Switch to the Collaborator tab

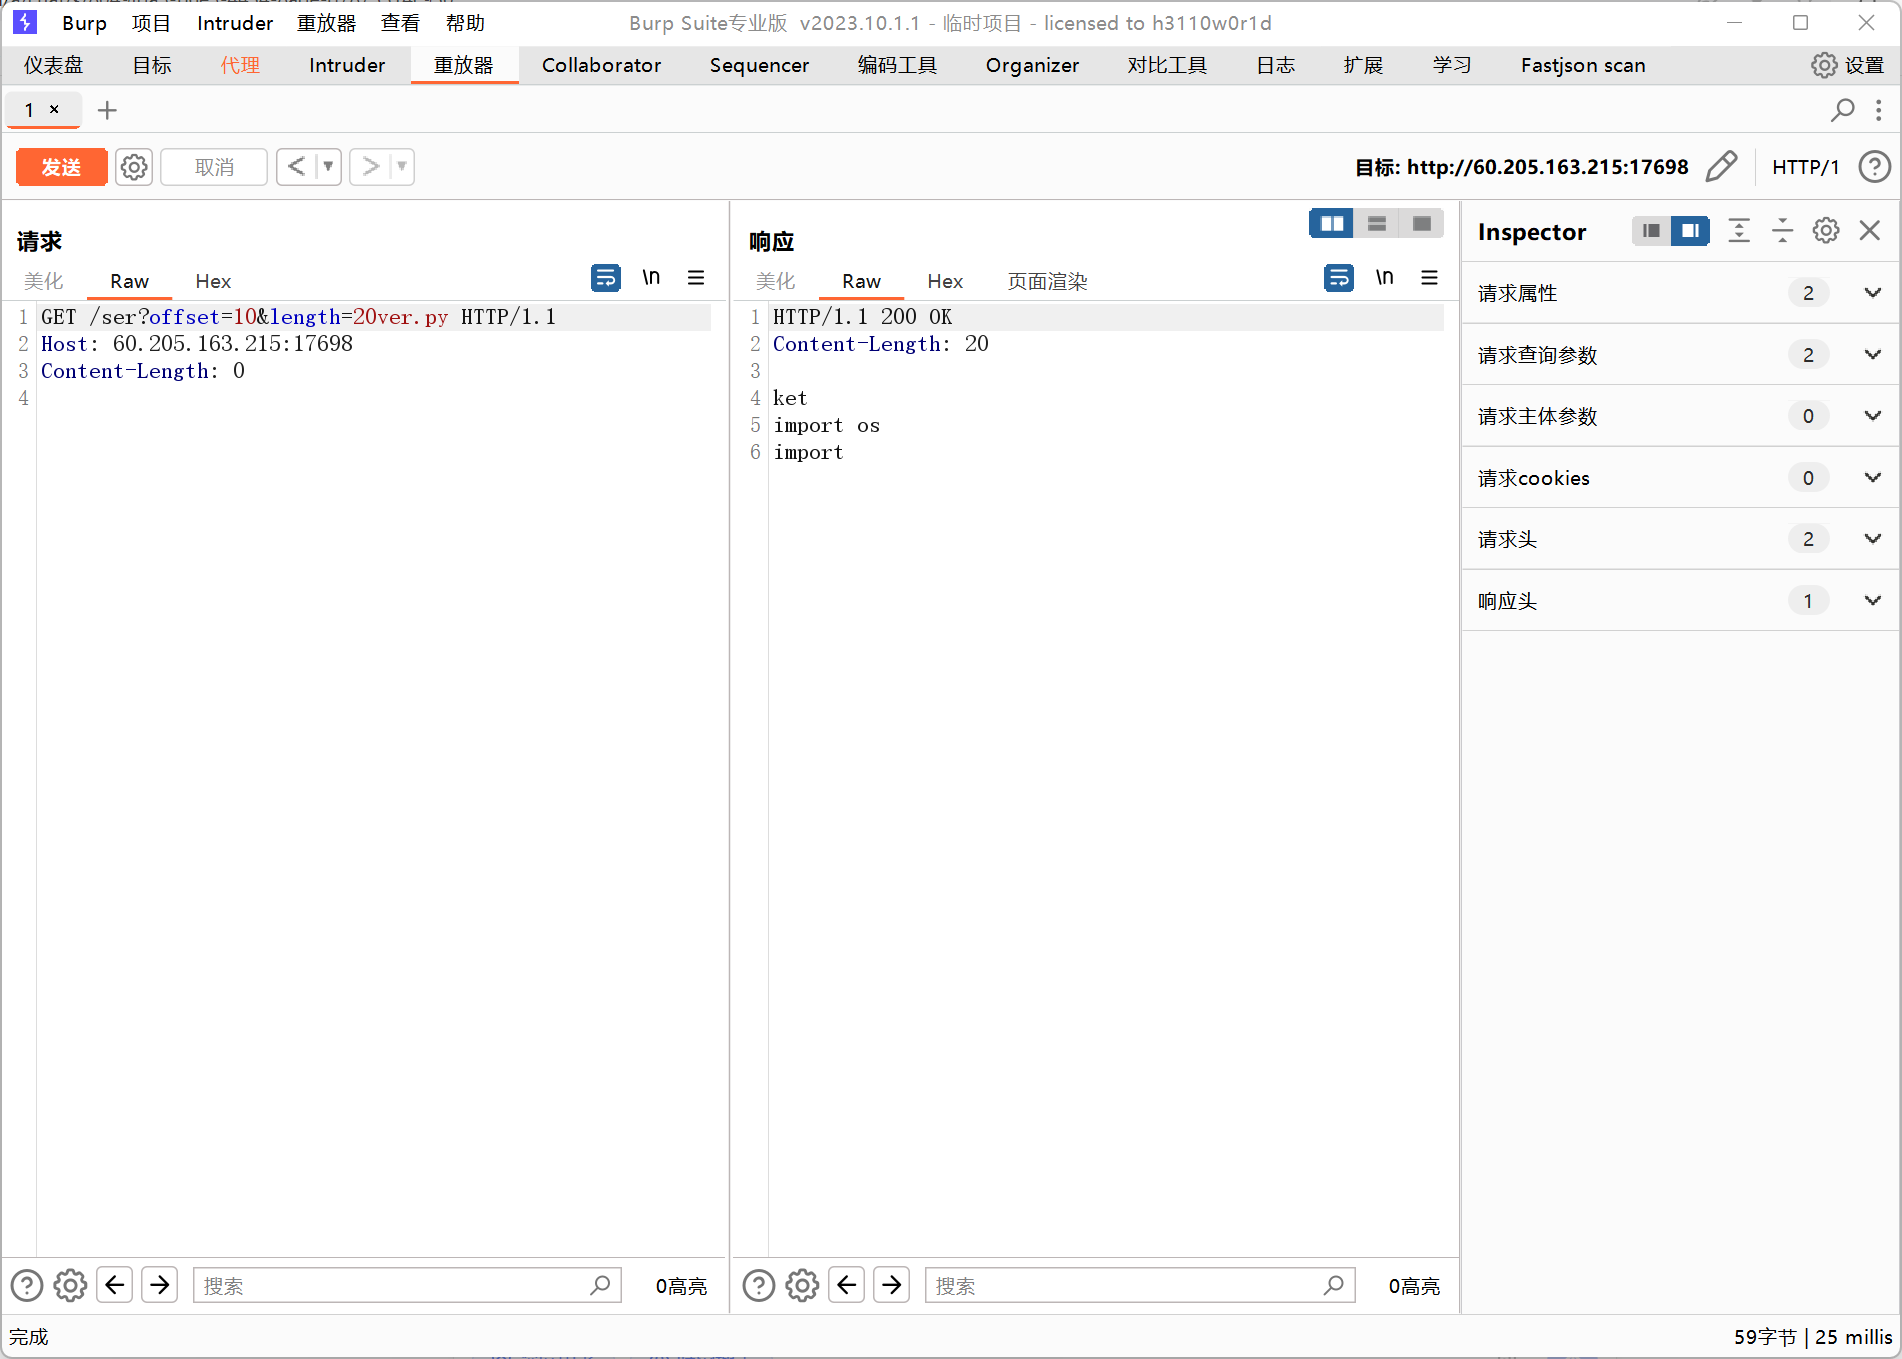(601, 65)
